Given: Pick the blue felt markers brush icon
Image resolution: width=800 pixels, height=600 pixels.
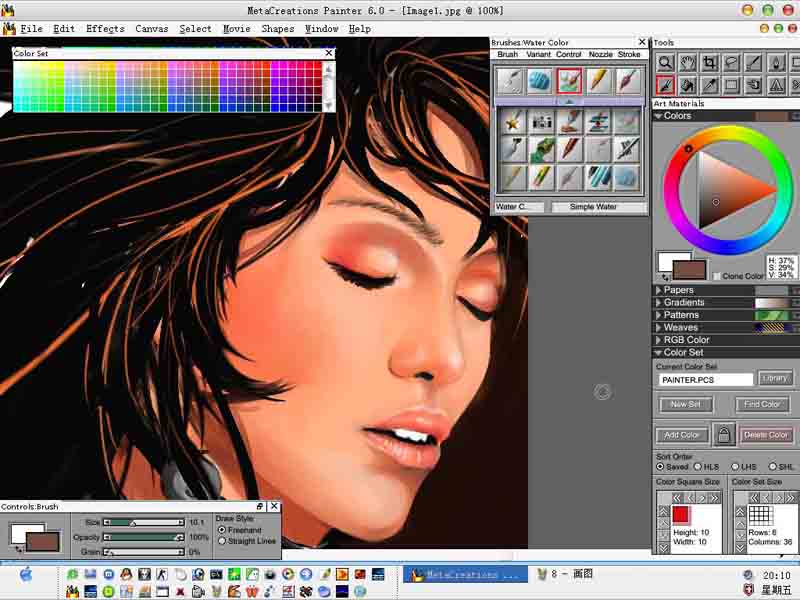Looking at the screenshot, I should tap(598, 178).
